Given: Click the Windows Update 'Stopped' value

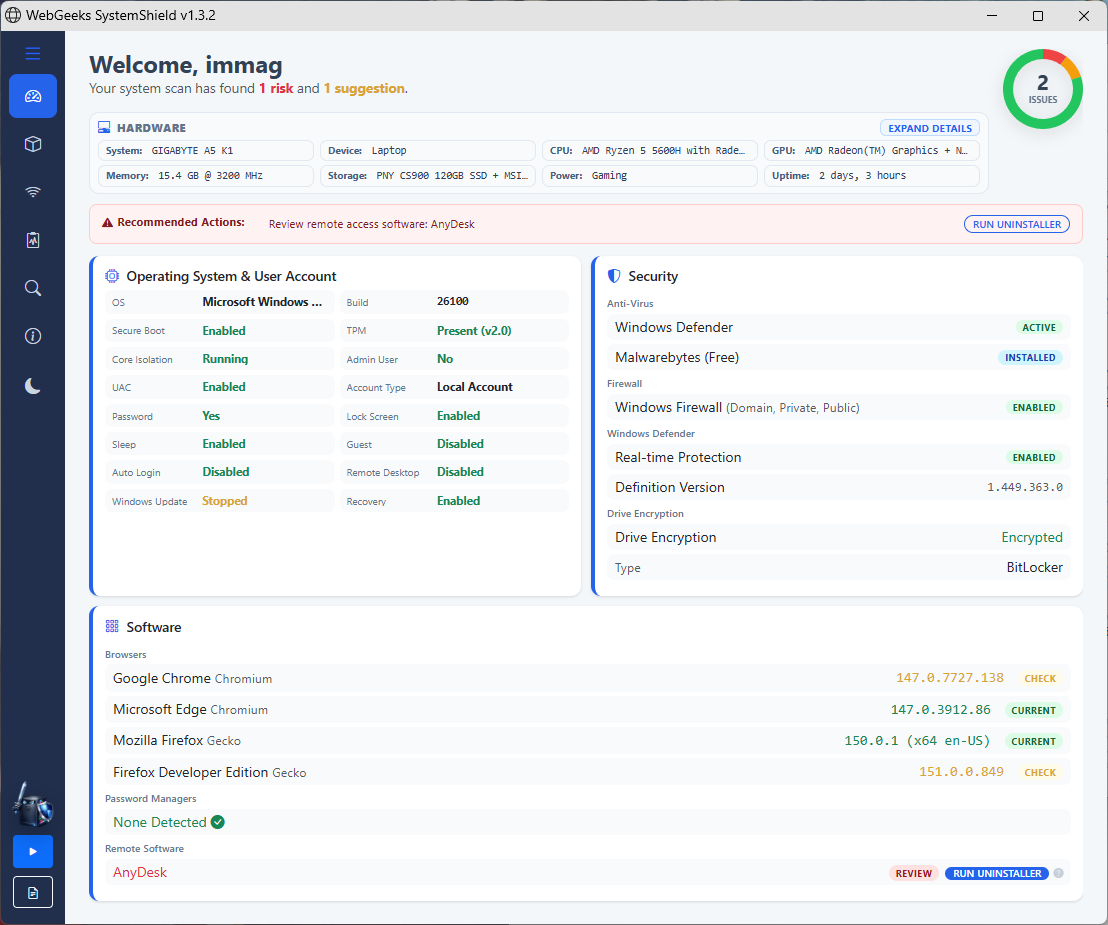Looking at the screenshot, I should (225, 501).
